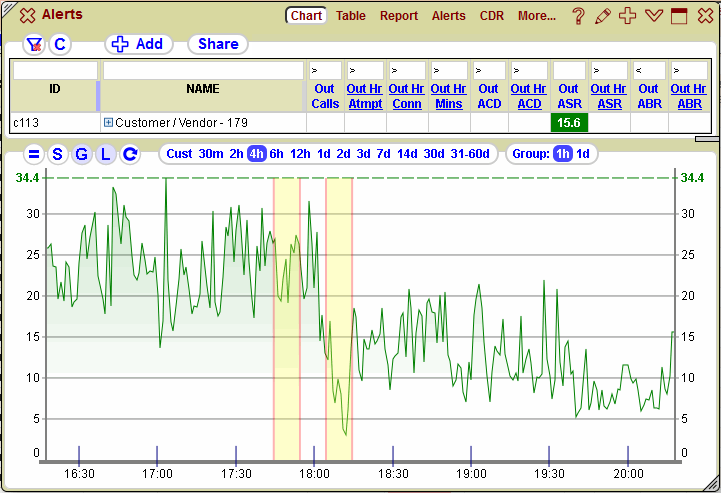Sort by Out Hr ACD column
721x493 pixels.
[529, 96]
